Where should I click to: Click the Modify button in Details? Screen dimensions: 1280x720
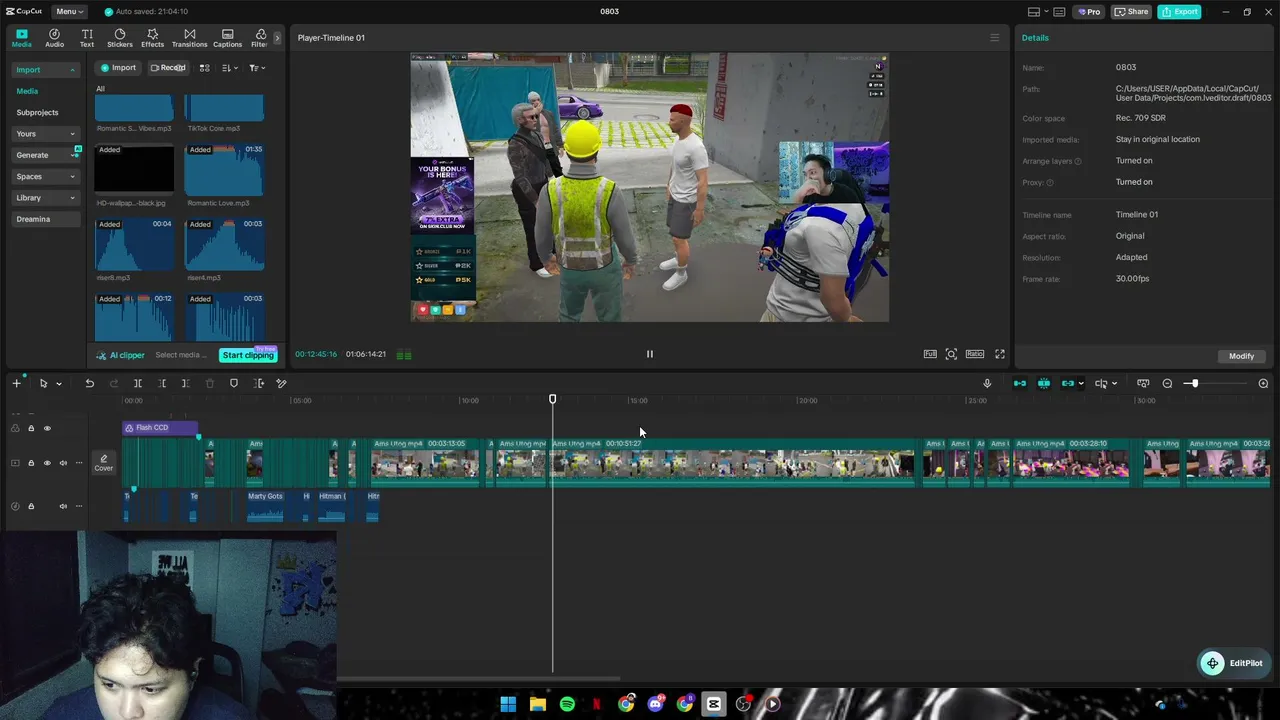[1241, 356]
